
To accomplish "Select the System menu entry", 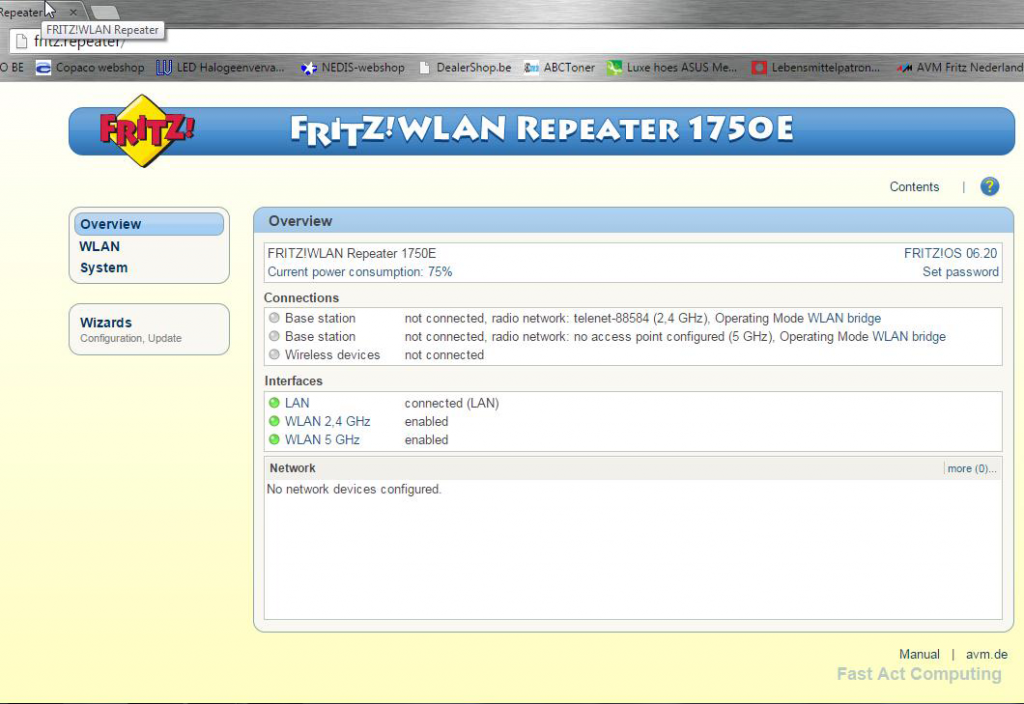I will 103,267.
